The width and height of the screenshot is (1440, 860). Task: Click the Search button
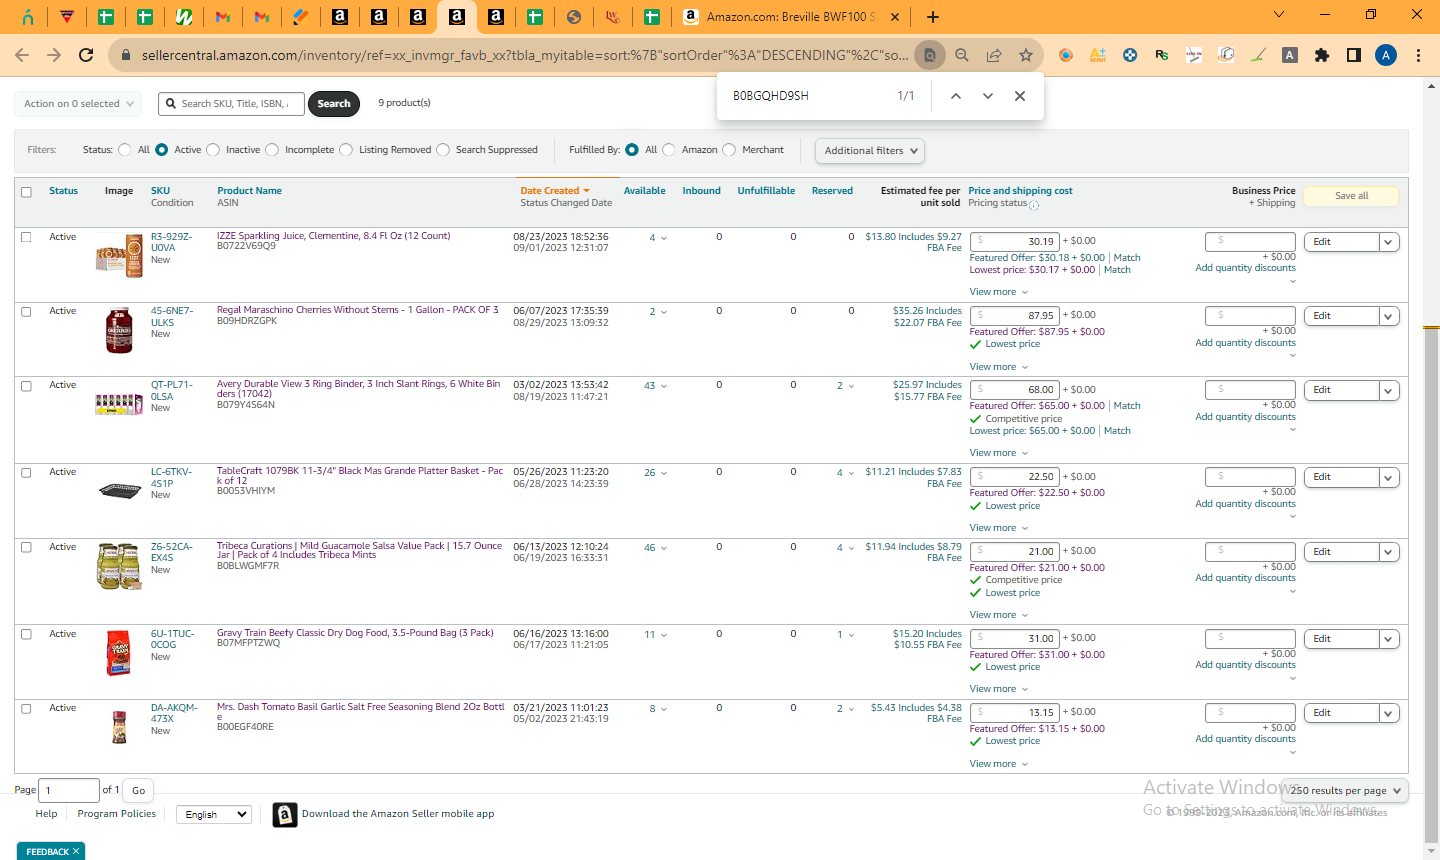[334, 104]
